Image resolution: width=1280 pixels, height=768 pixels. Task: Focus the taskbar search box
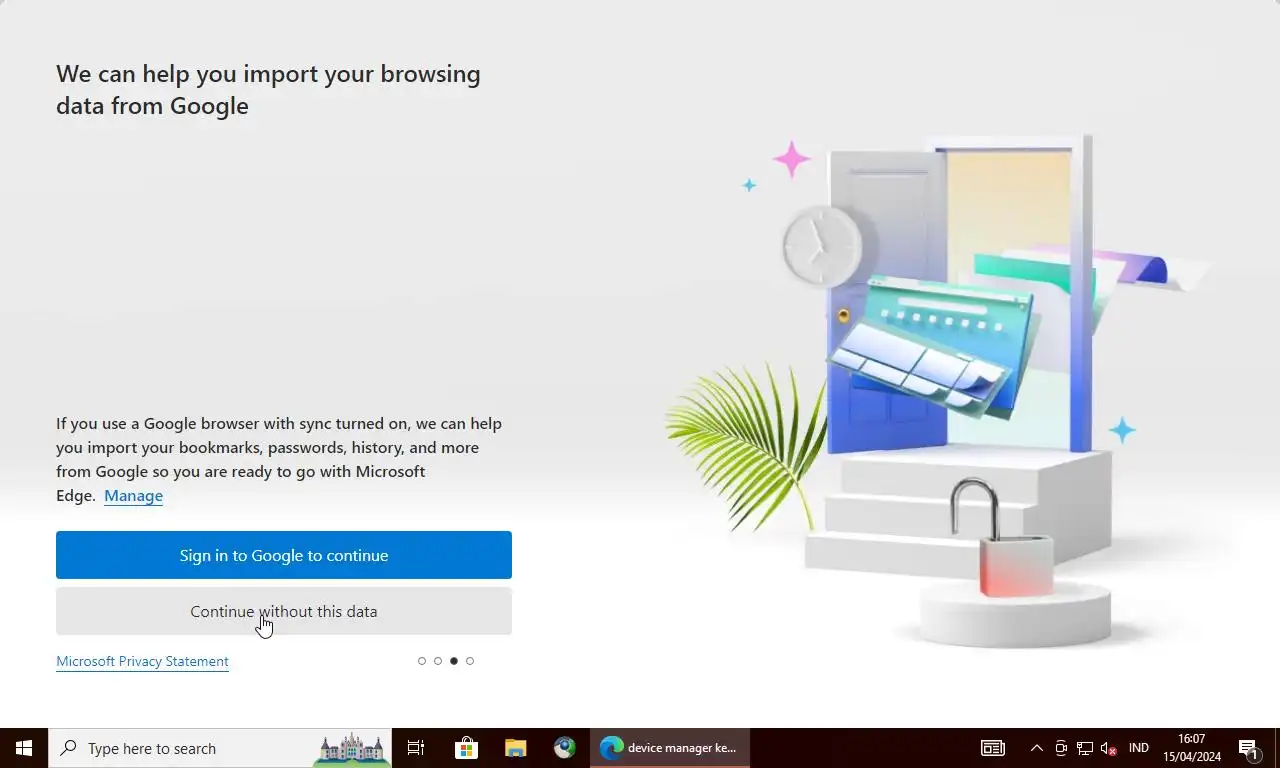point(220,748)
